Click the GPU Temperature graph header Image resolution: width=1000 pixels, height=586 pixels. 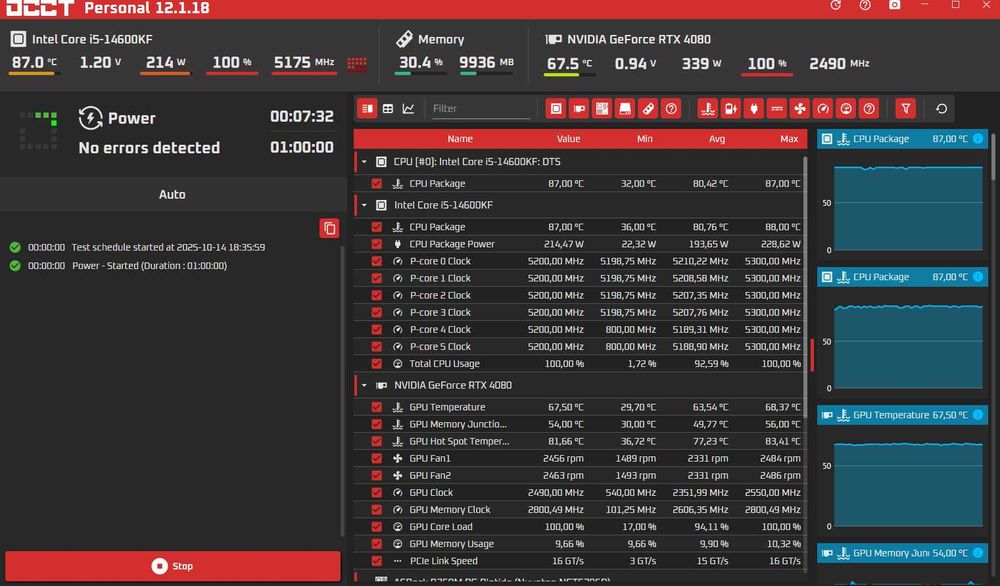pos(902,415)
